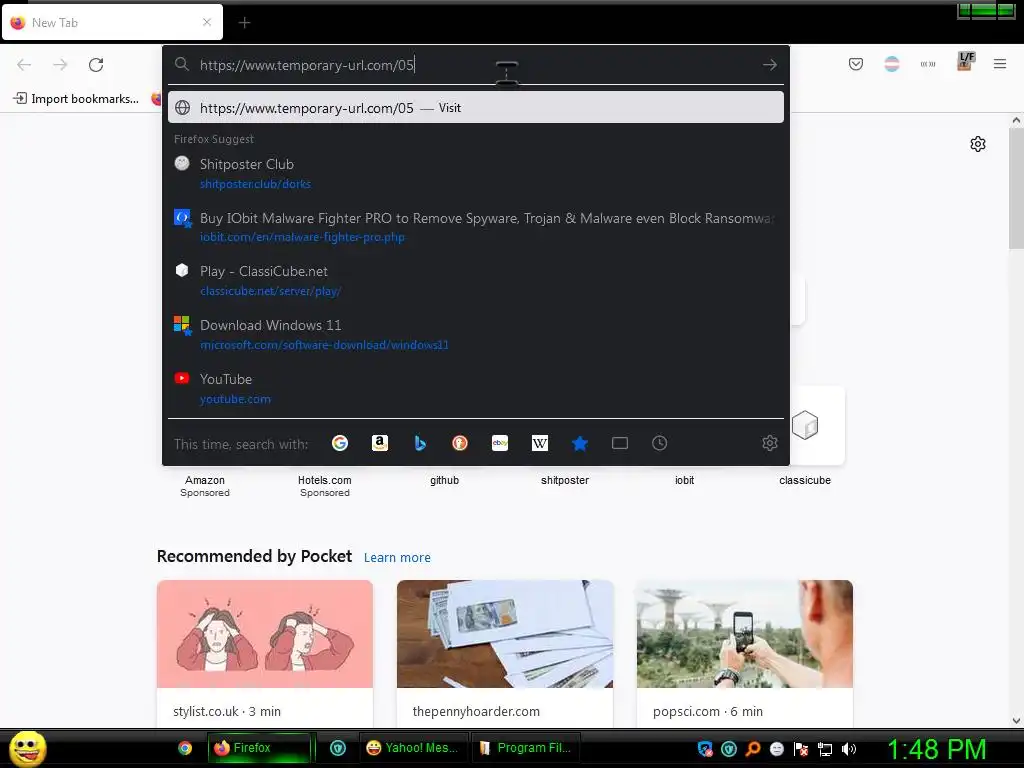Click classicube.net/server/play/ URL text
Viewport: 1024px width, 768px height.
click(x=270, y=291)
